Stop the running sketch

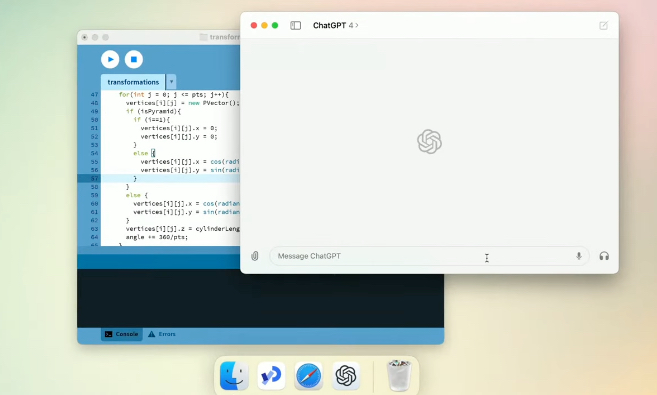coord(134,59)
